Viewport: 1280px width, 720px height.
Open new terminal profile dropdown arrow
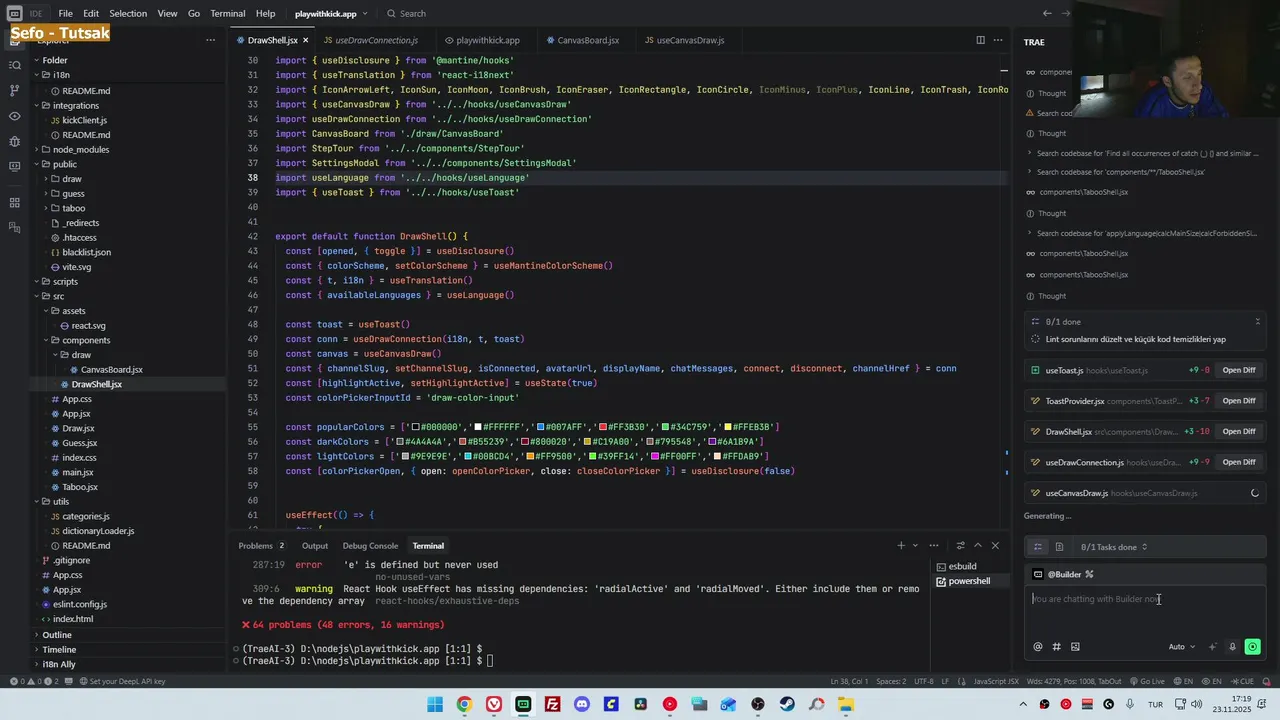pos(914,546)
